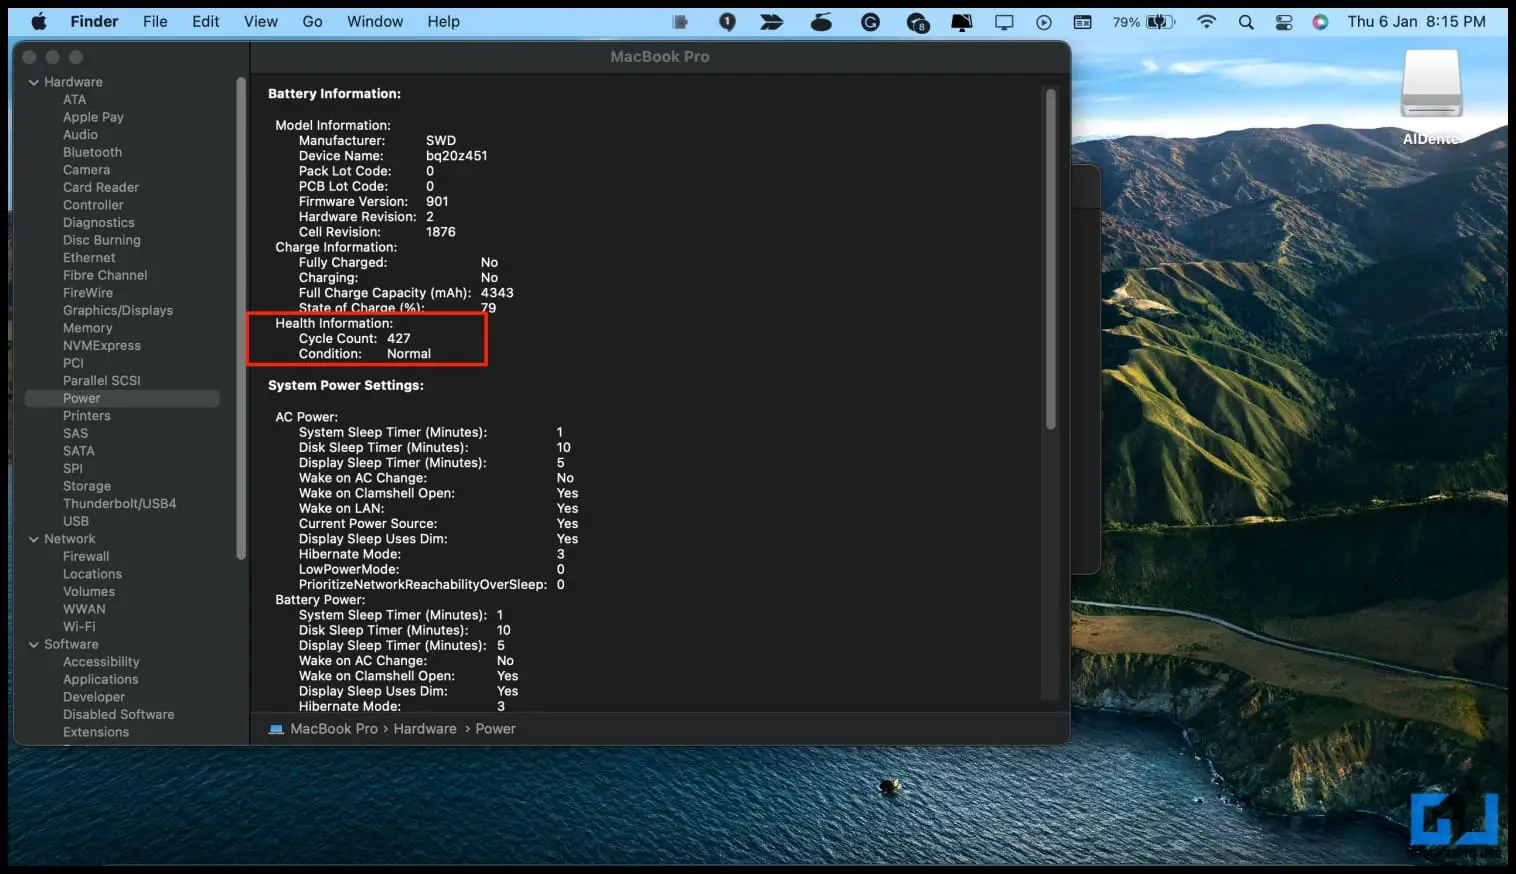
Task: Click the sidebar vertical scrollbar
Action: 240,318
